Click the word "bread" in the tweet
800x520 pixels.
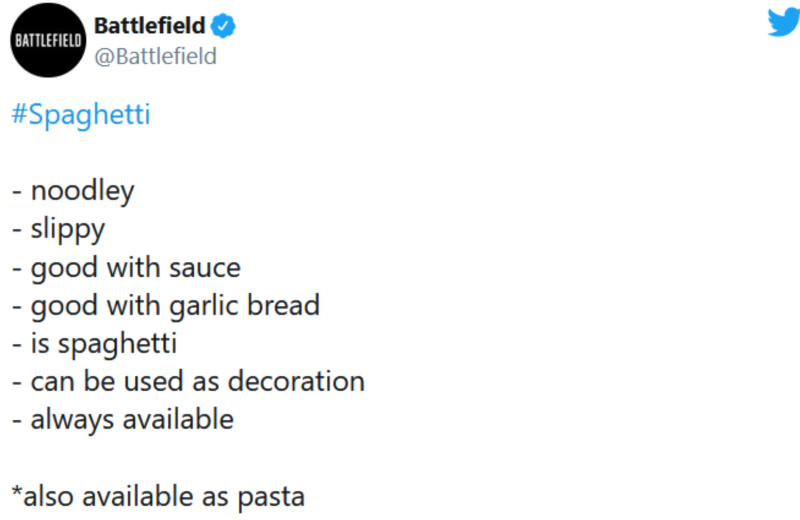(284, 306)
